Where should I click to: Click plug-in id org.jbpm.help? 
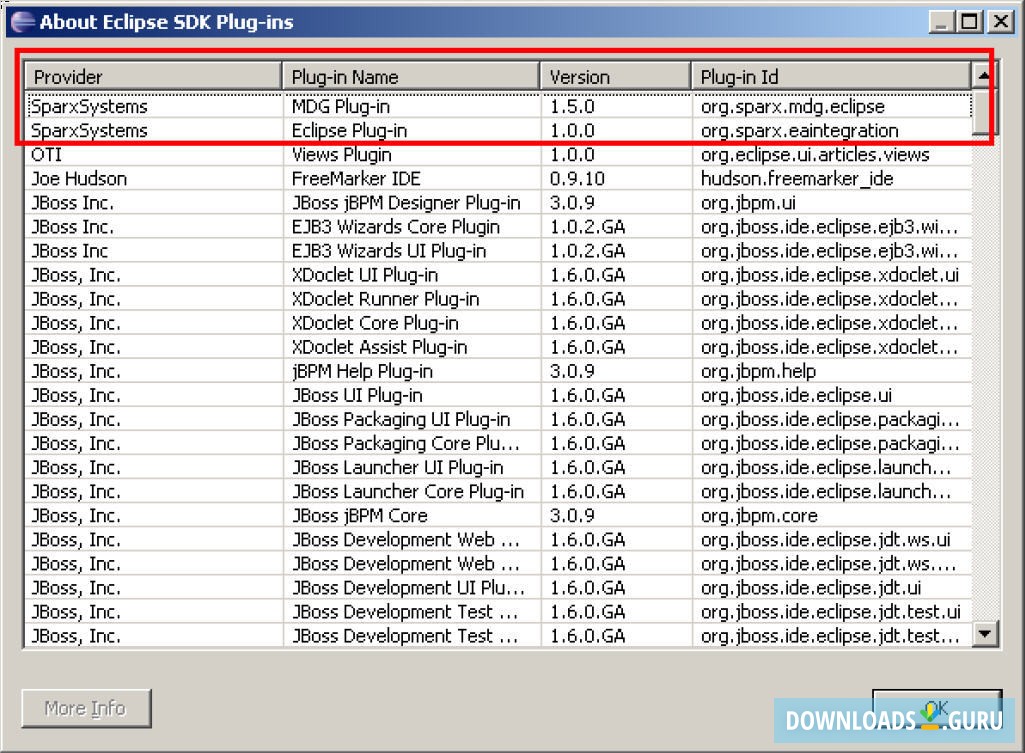click(758, 372)
